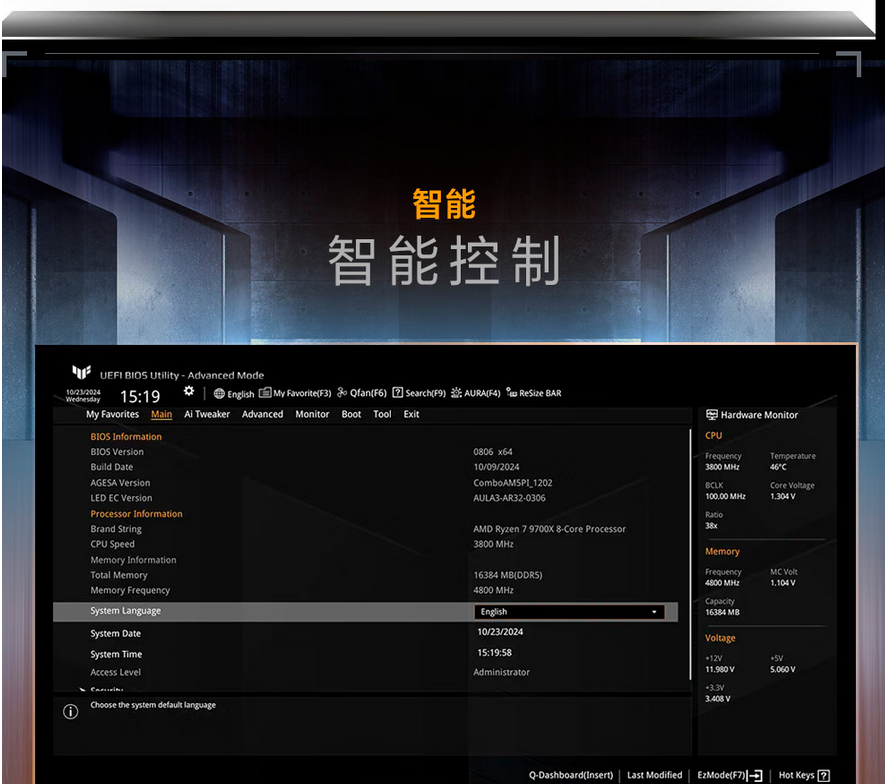Open the Tool tab
885x784 pixels.
point(382,414)
